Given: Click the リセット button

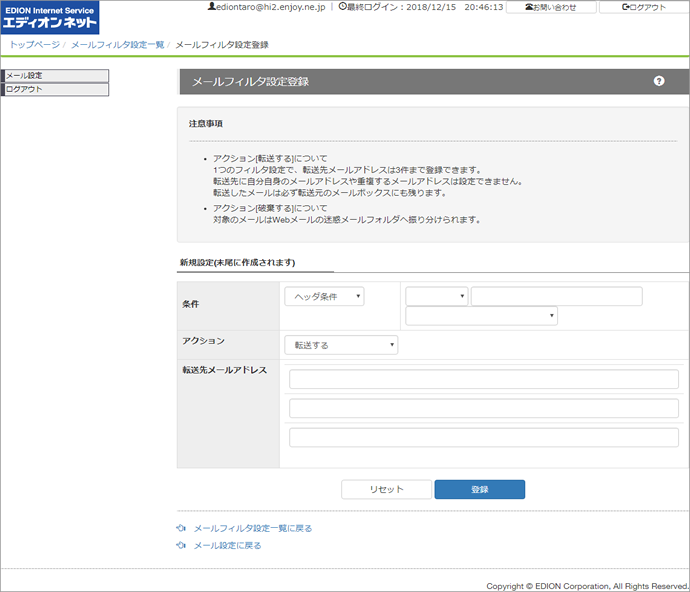Looking at the screenshot, I should coord(386,489).
